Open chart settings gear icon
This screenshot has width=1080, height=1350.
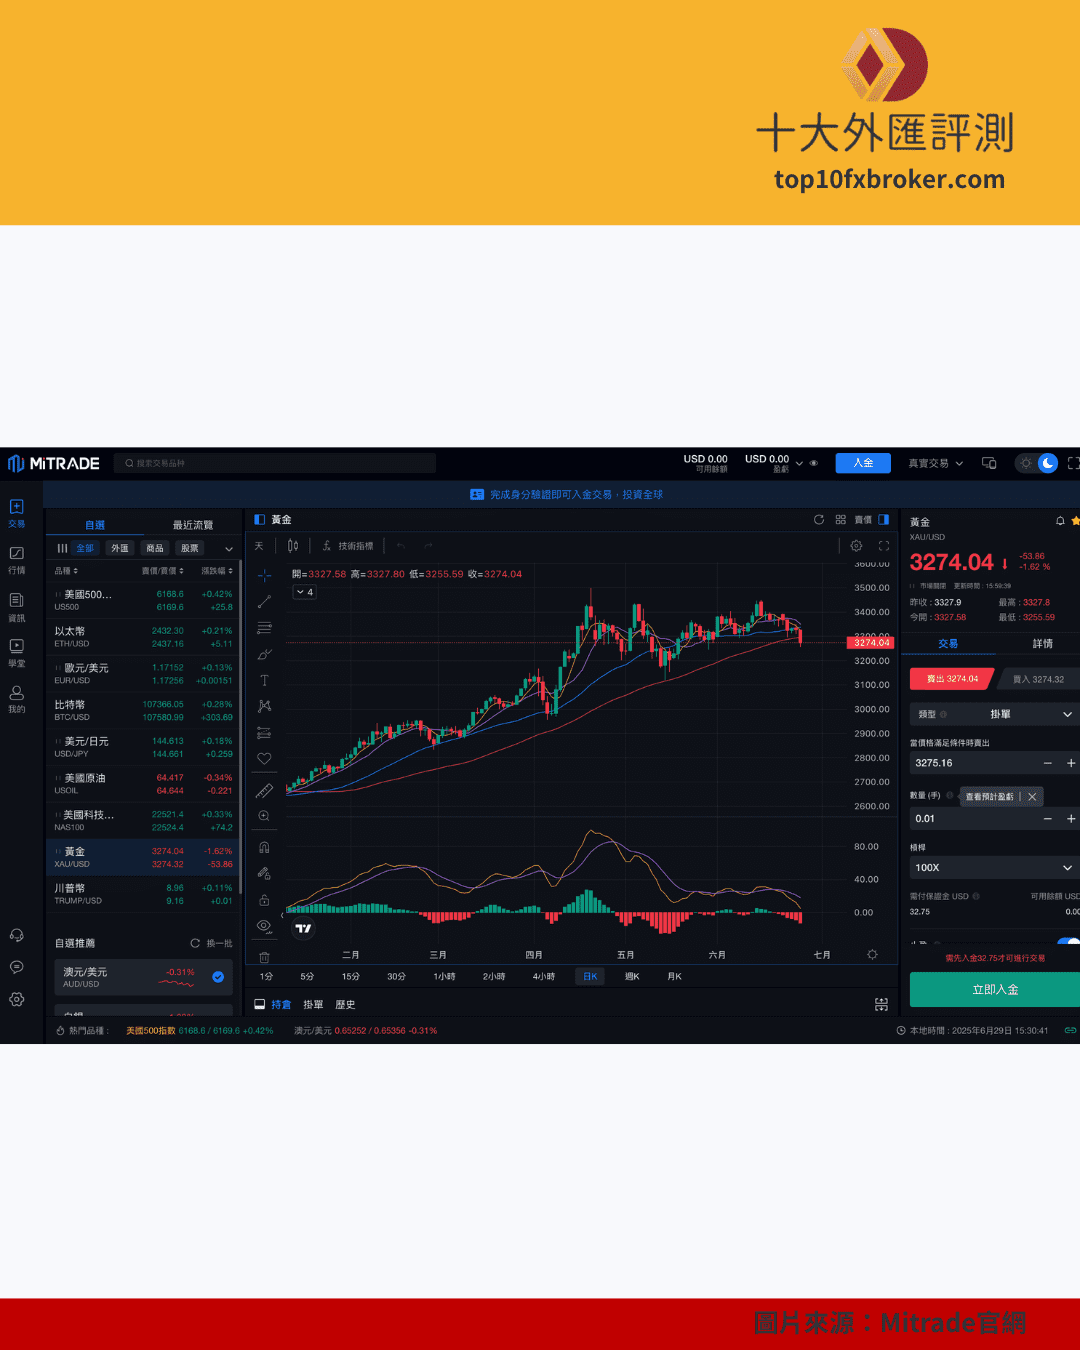856,546
